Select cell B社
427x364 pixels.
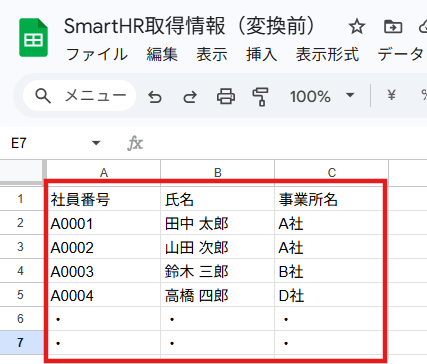tap(332, 271)
